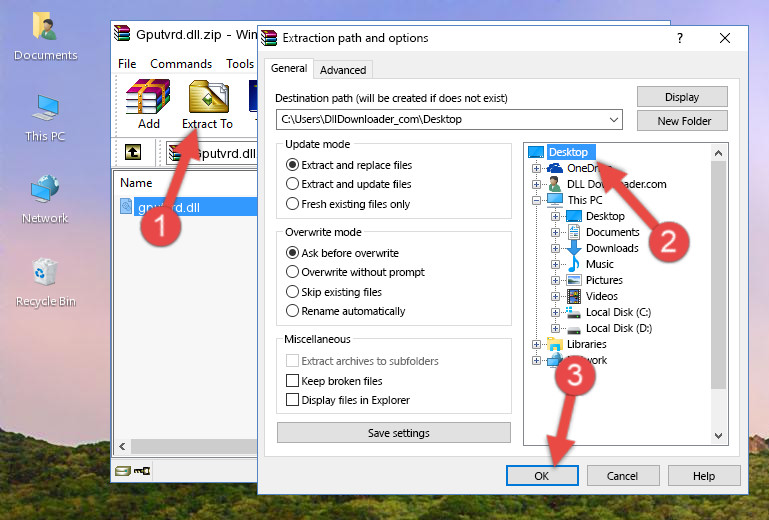
Task: Open the destination path dropdown arrow
Action: pos(614,120)
